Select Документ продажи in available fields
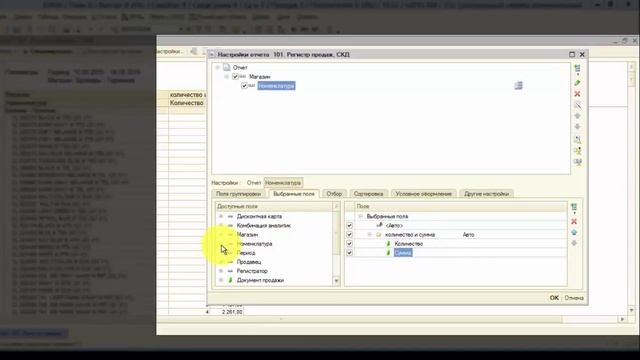This screenshot has width=640, height=360. click(260, 280)
